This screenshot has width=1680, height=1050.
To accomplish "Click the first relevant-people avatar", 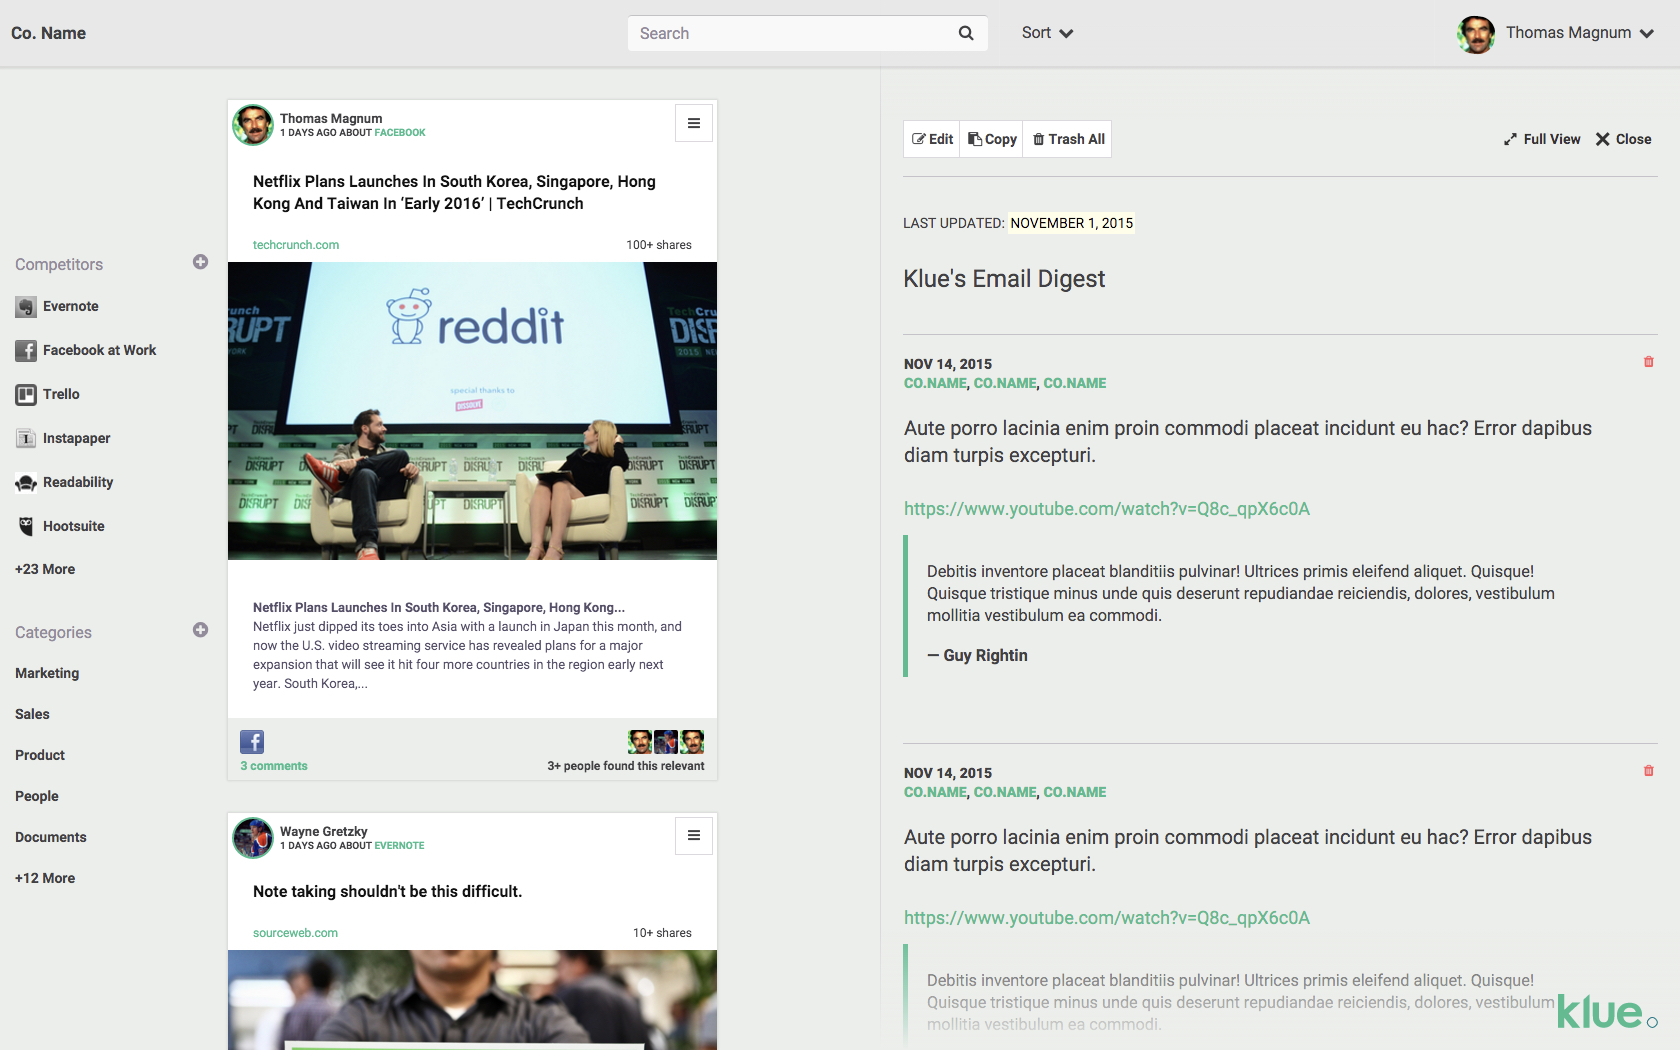I will point(640,742).
